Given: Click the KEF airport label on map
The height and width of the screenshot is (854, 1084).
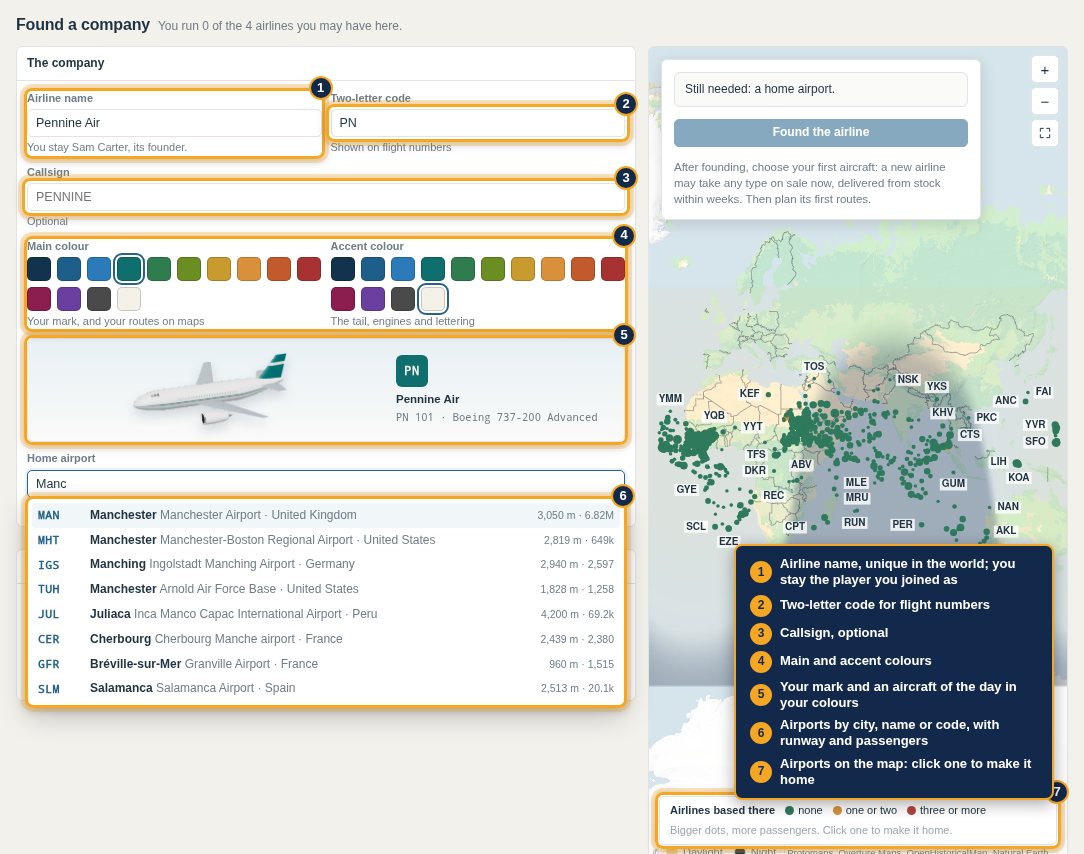Looking at the screenshot, I should click(749, 393).
